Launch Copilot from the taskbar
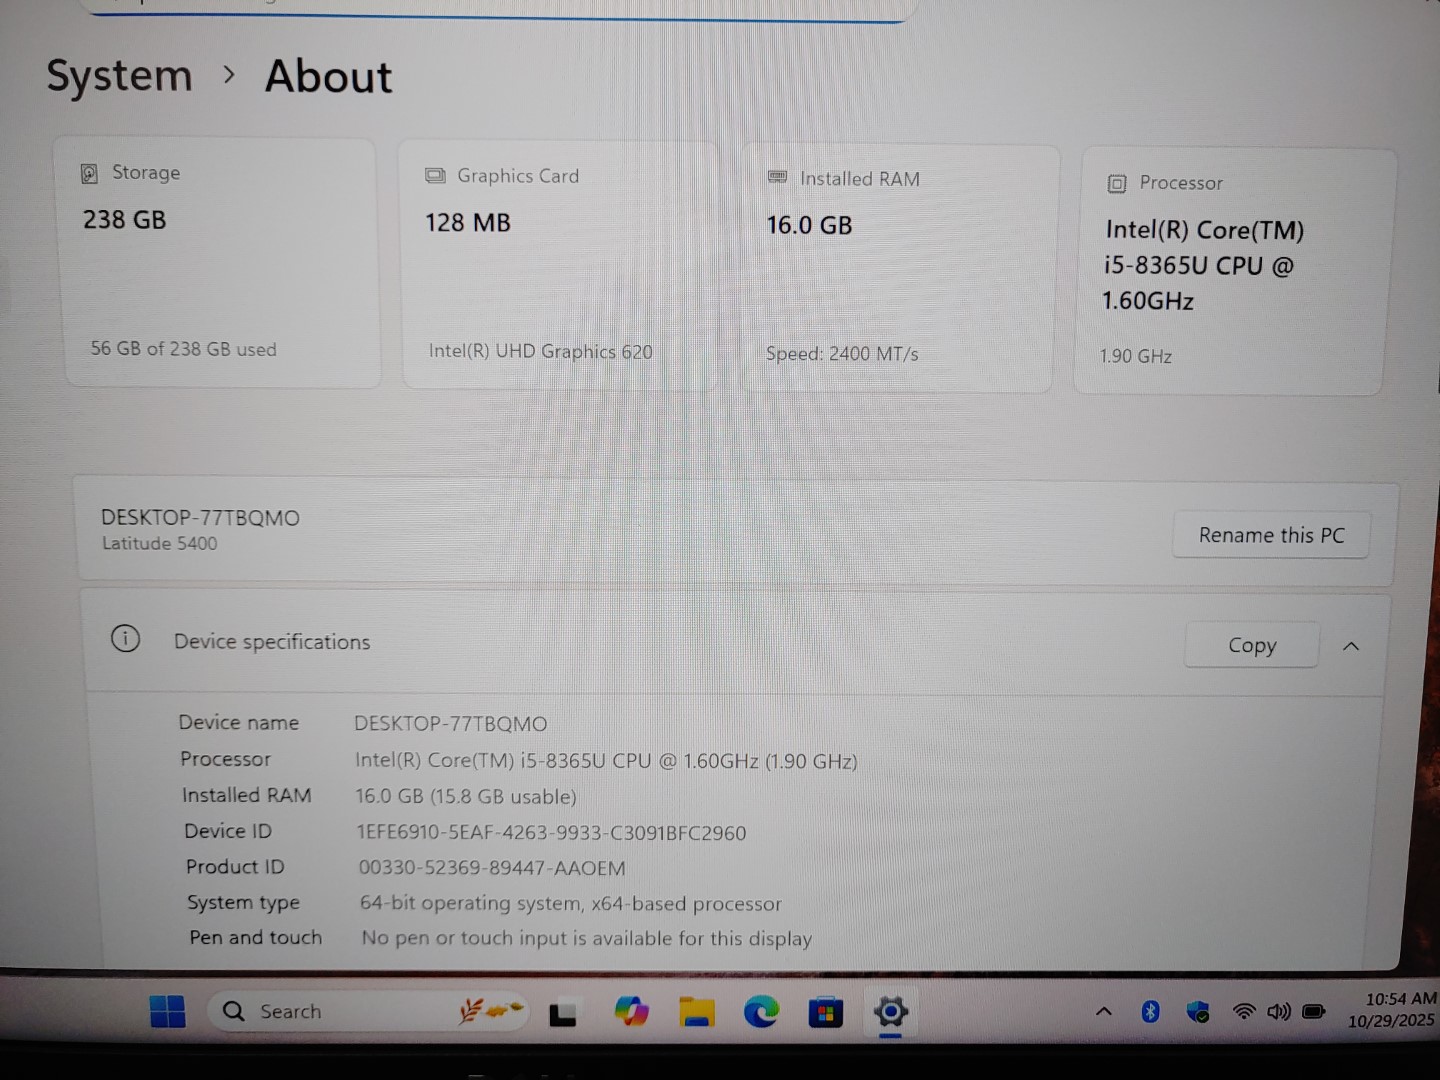The height and width of the screenshot is (1080, 1440). pos(631,1012)
